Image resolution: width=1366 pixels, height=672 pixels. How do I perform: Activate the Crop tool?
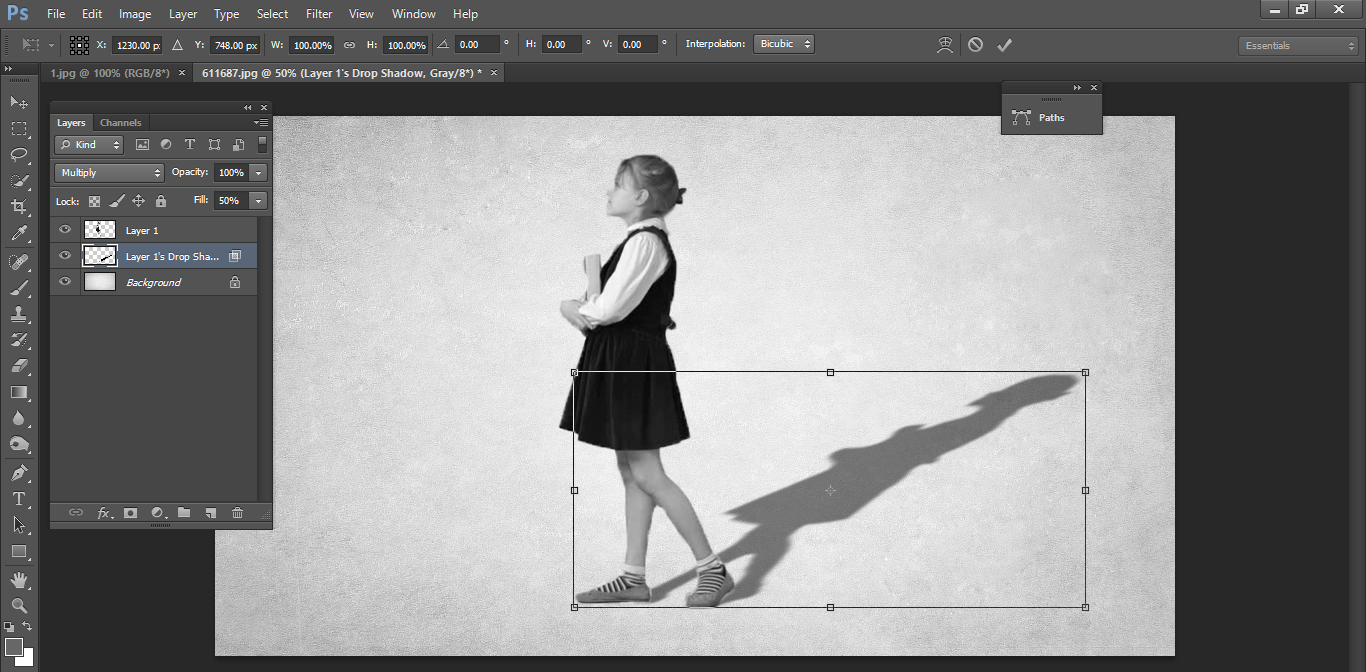pos(18,207)
